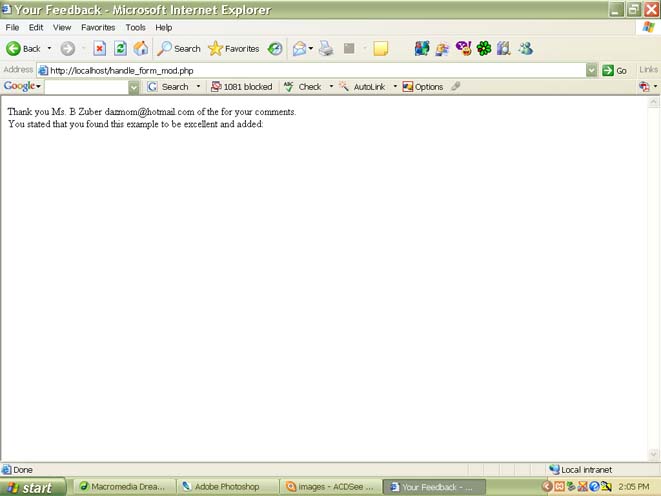Open the History icon
This screenshot has height=496, width=661.
(275, 49)
